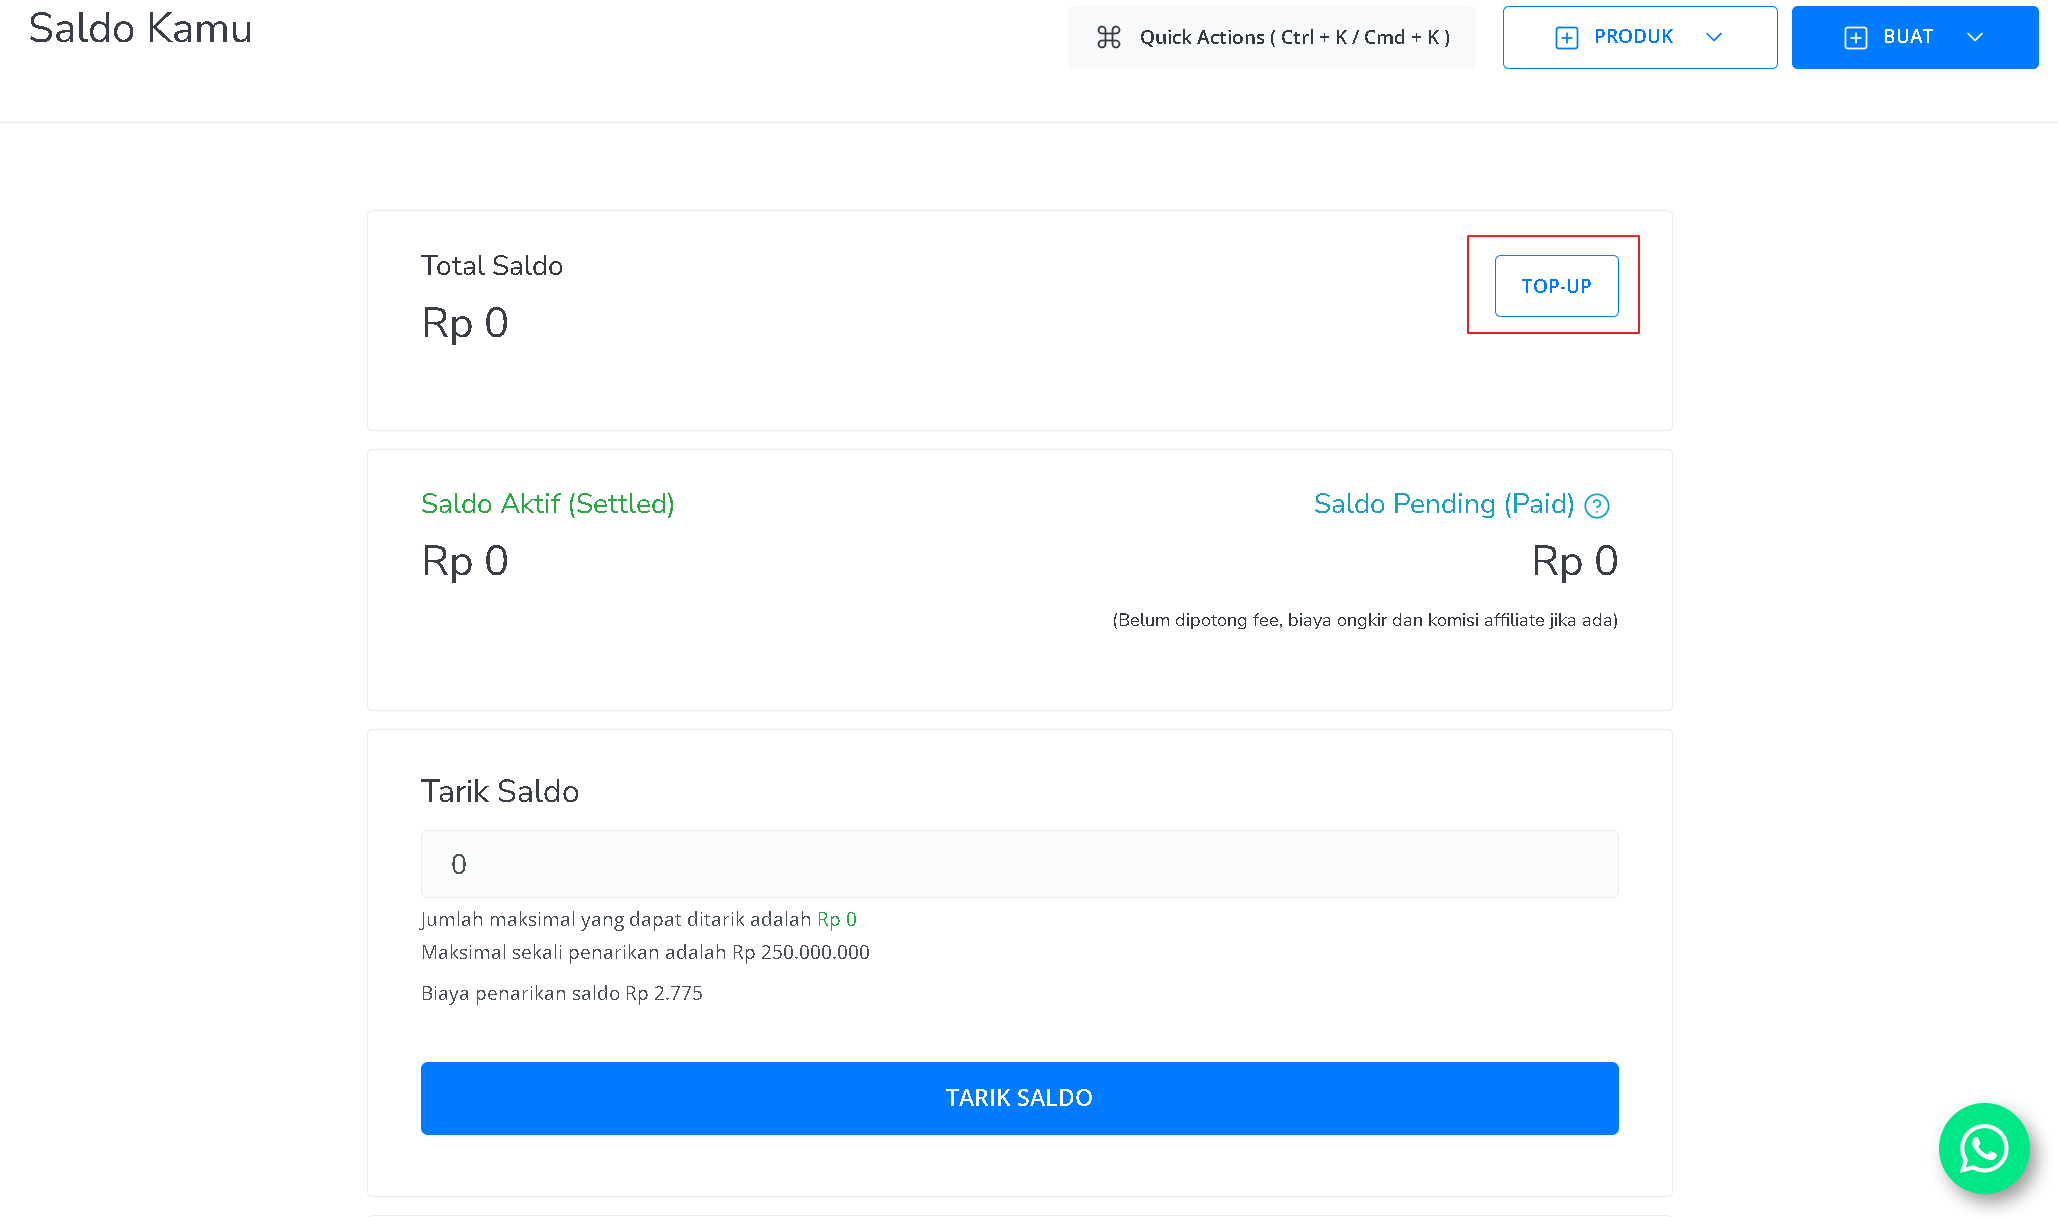Focus the Tarik Saldo amount field

tap(1019, 864)
